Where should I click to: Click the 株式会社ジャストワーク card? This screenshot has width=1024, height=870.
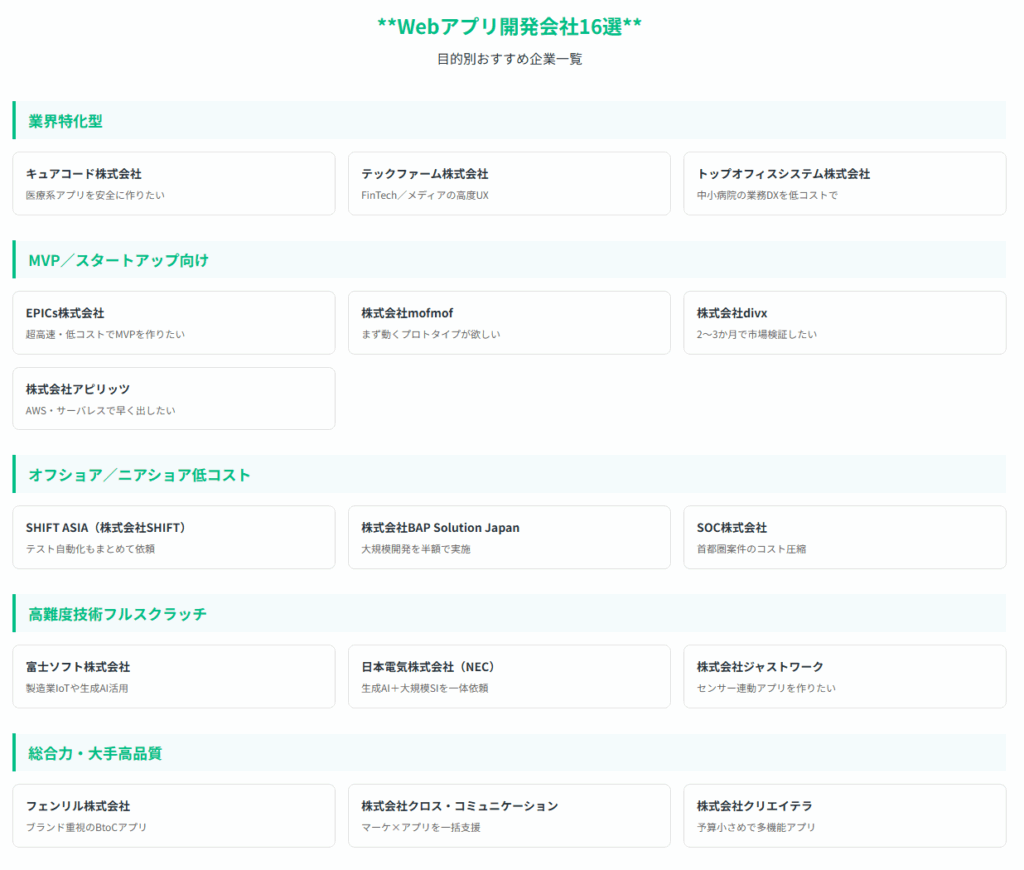(844, 677)
